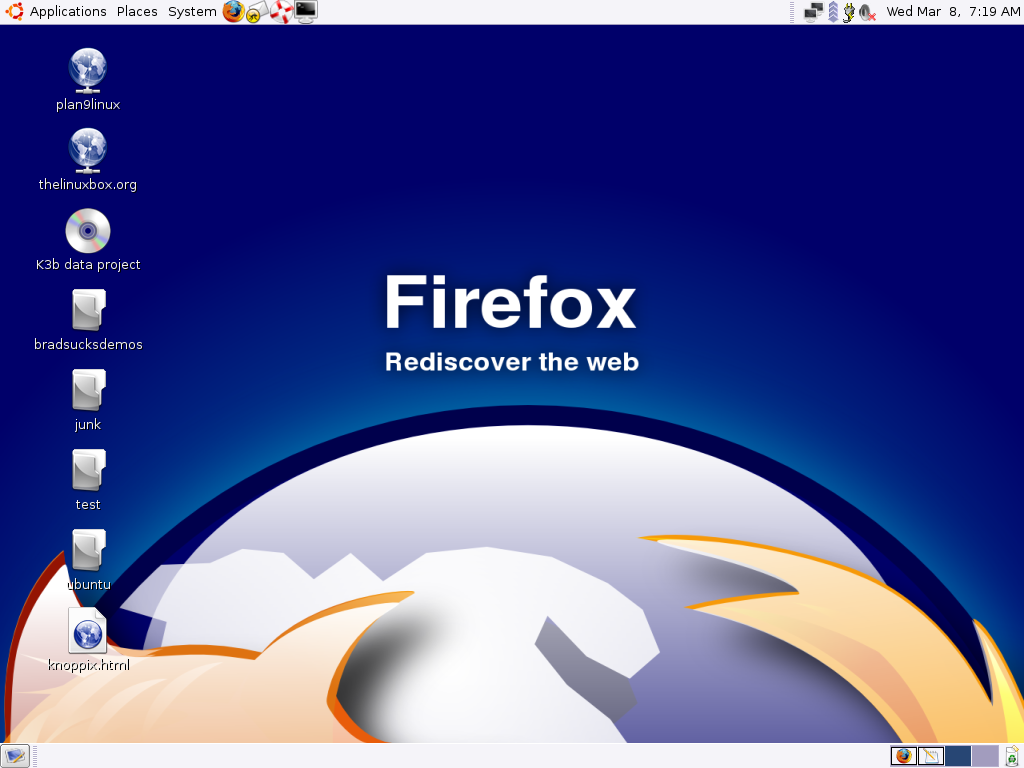
Task: Click the 'plan9linux' label text
Action: pyautogui.click(x=88, y=104)
